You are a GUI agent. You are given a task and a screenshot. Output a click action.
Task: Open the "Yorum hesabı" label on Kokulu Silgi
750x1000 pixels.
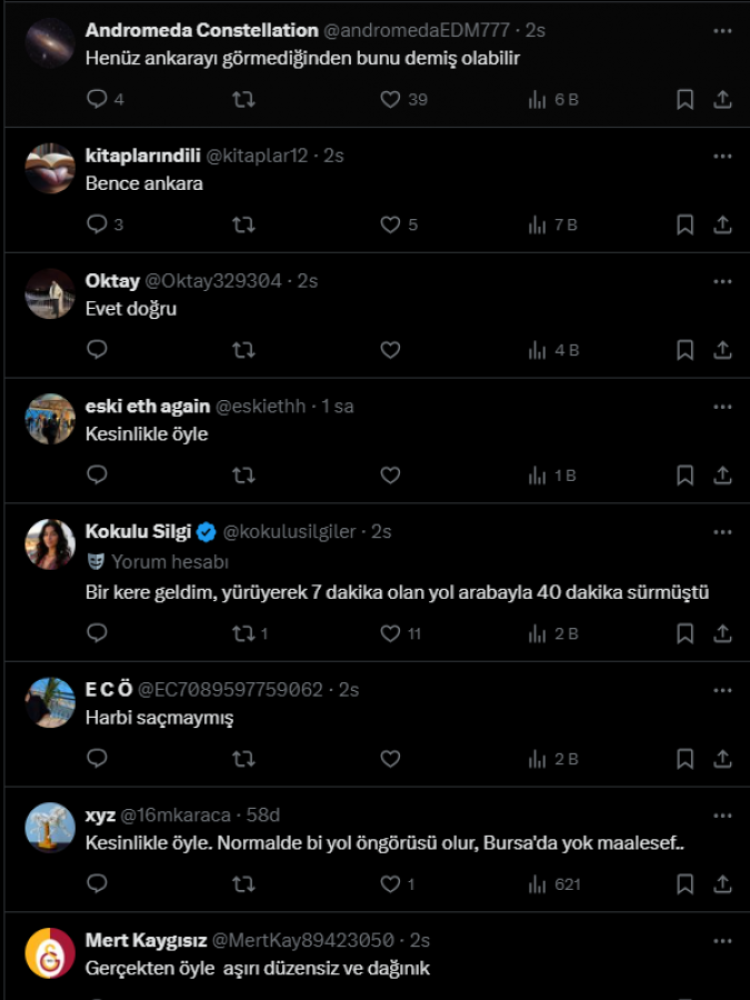169,562
